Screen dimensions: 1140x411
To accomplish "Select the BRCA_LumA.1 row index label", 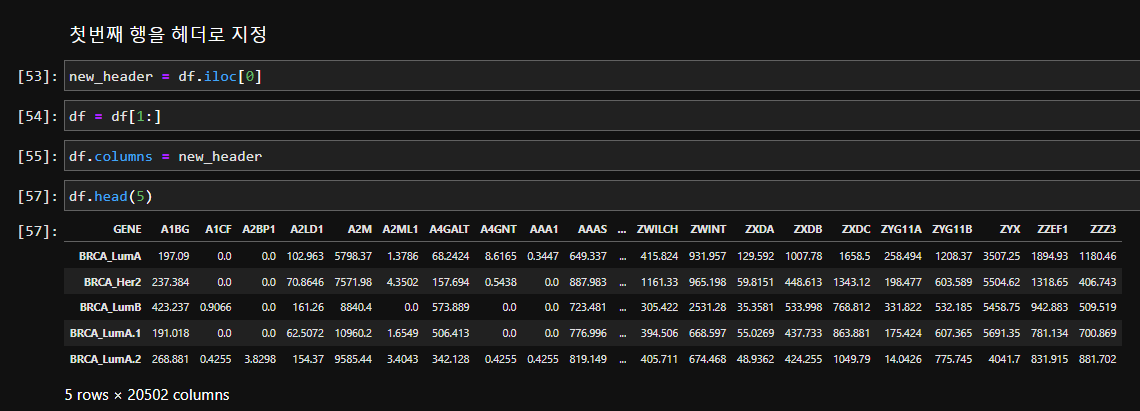I will [105, 333].
